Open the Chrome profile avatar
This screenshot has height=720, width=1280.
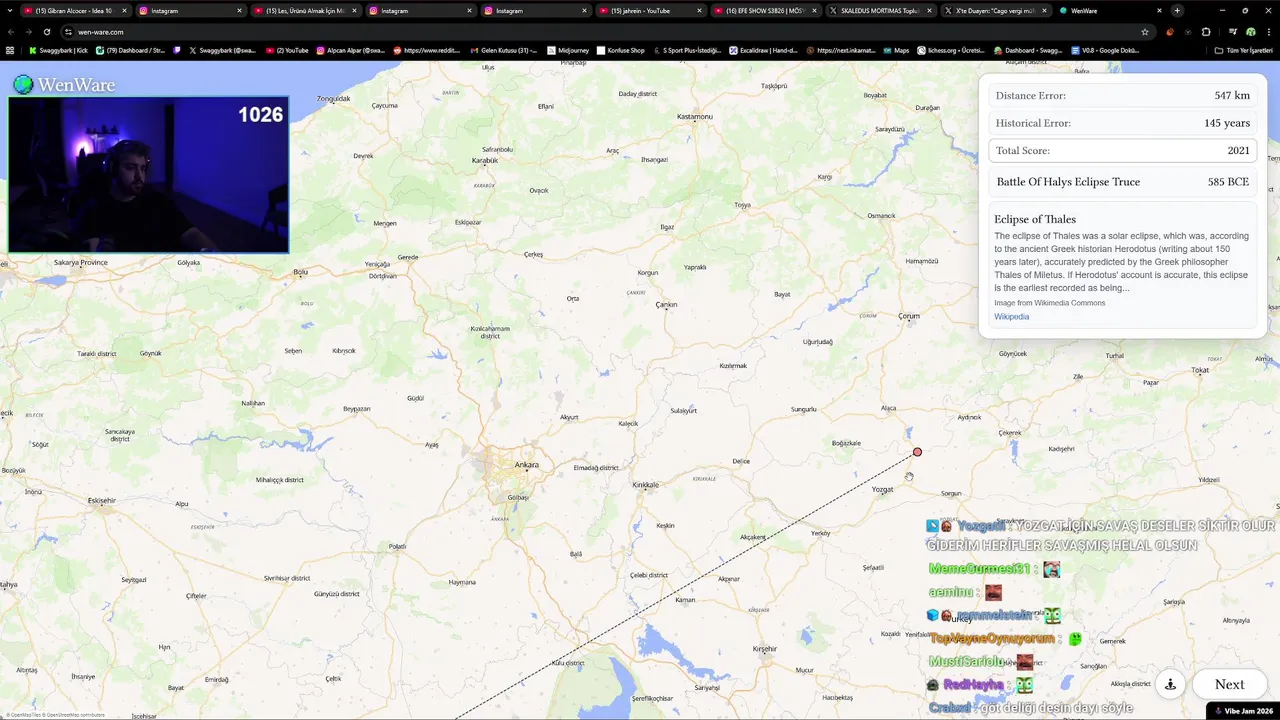(1251, 32)
